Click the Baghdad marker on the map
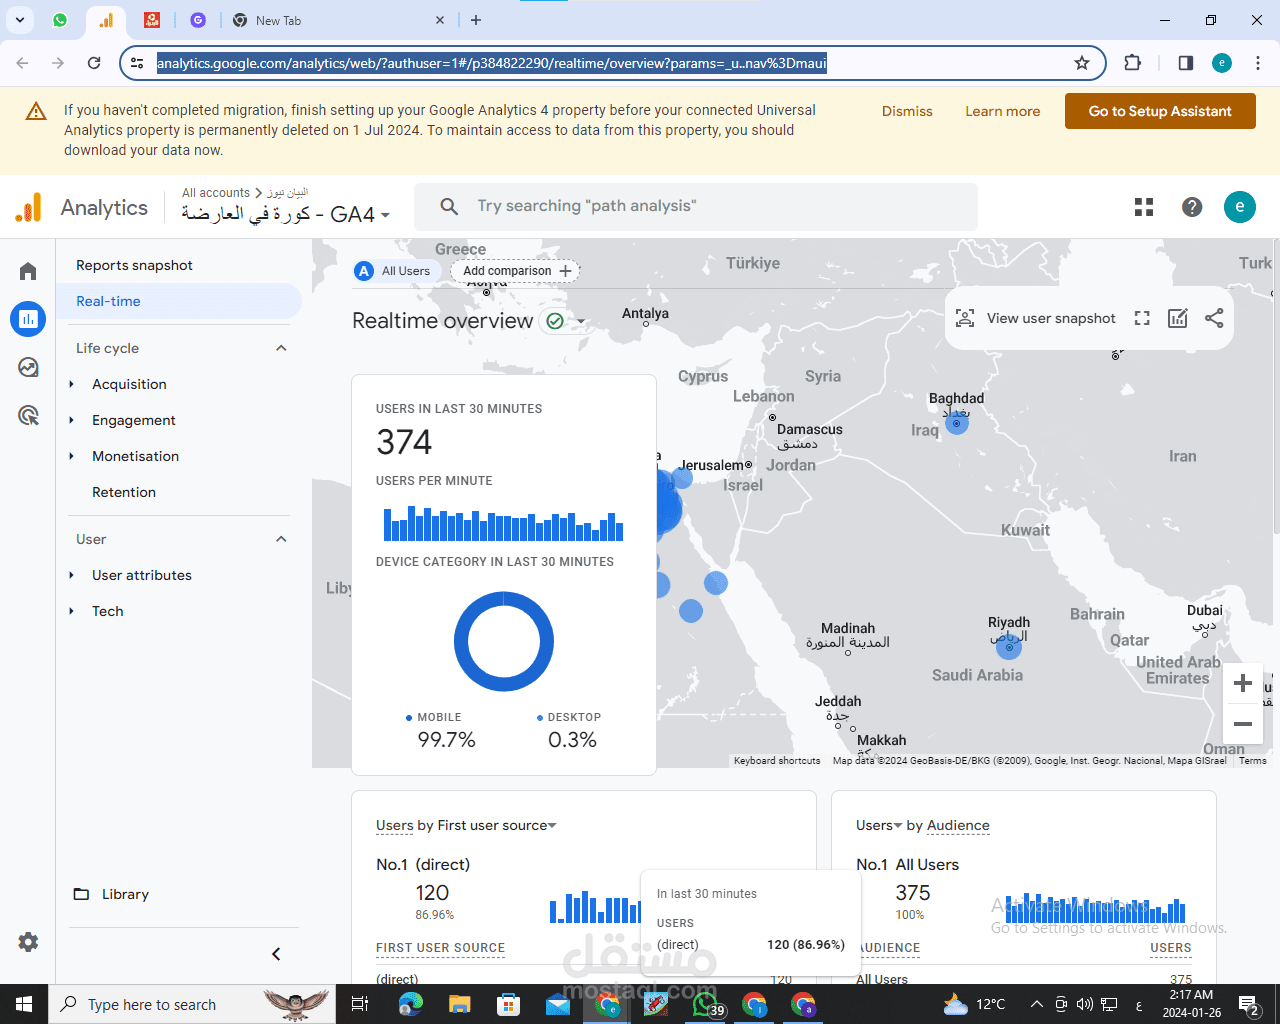 (957, 424)
